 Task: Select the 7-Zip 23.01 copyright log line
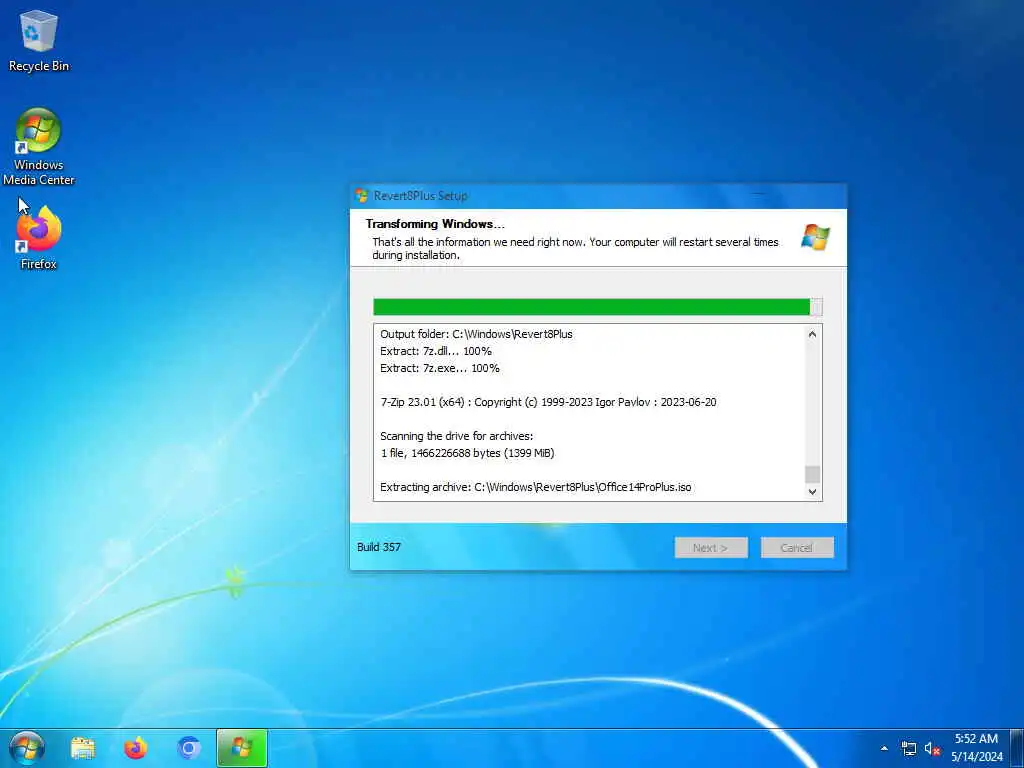tap(548, 402)
